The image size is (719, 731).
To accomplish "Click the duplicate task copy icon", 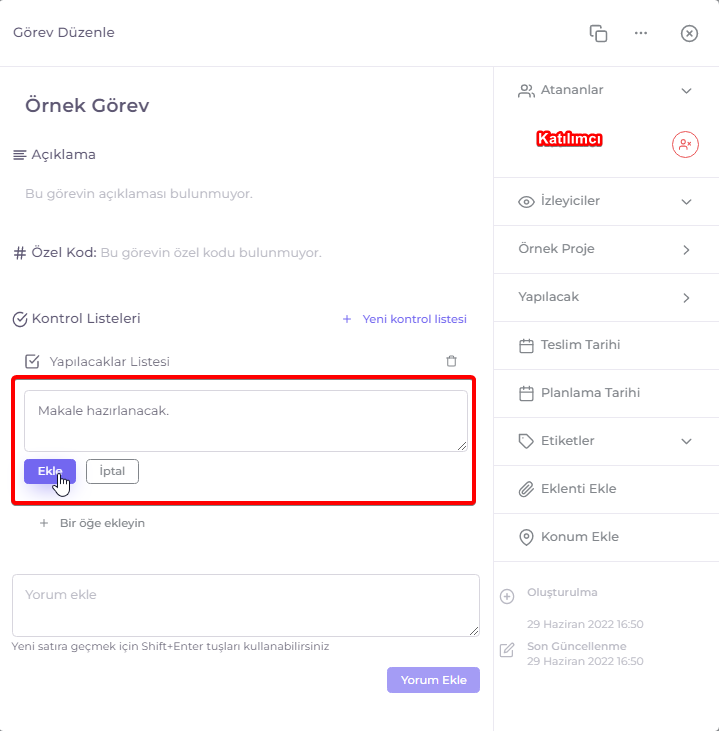I will click(598, 34).
